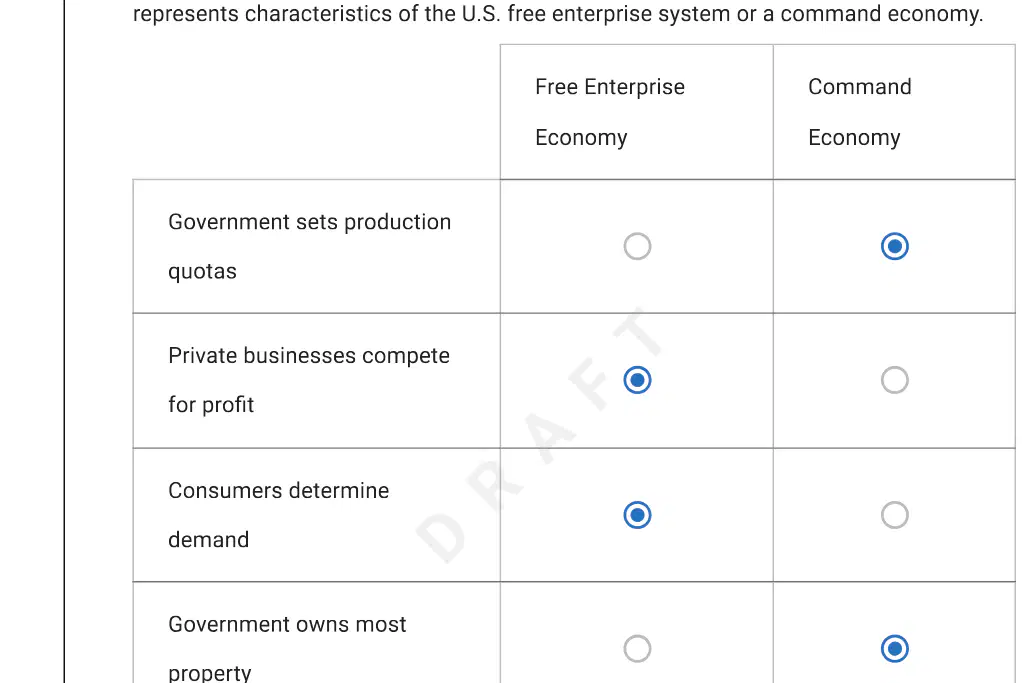Select Command Economy for Private businesses compete

[x=894, y=380]
